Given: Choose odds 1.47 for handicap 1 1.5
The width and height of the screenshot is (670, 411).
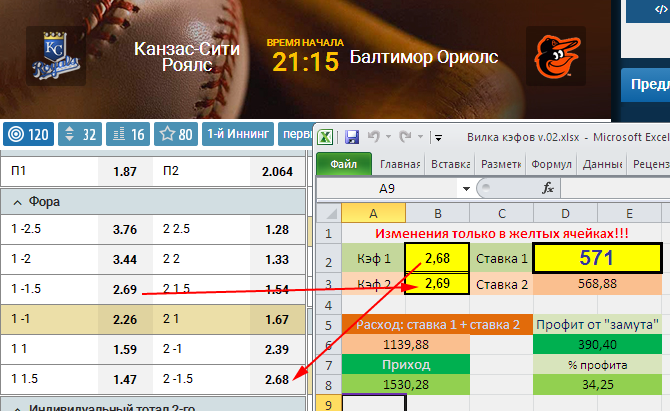Looking at the screenshot, I should tap(125, 379).
